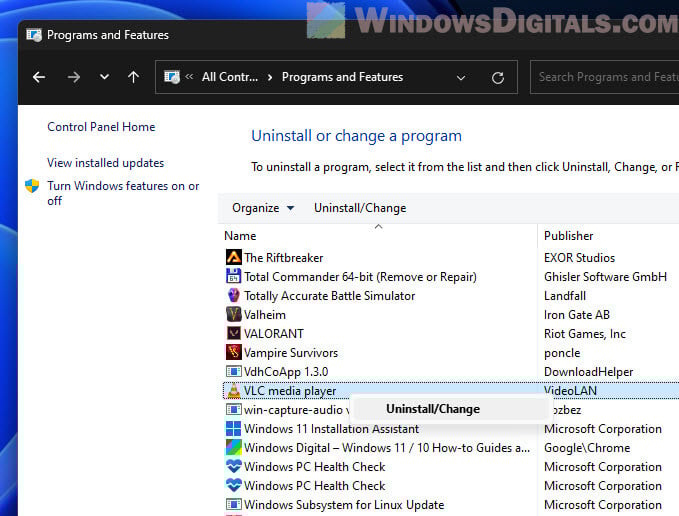
Task: Expand the breadcrumb arrow after All Contr...
Action: point(270,77)
